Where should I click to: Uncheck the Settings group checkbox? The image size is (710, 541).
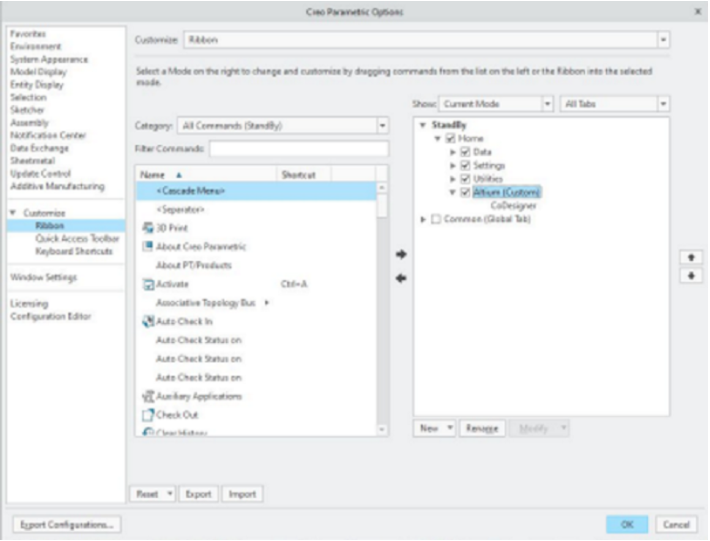pos(465,166)
